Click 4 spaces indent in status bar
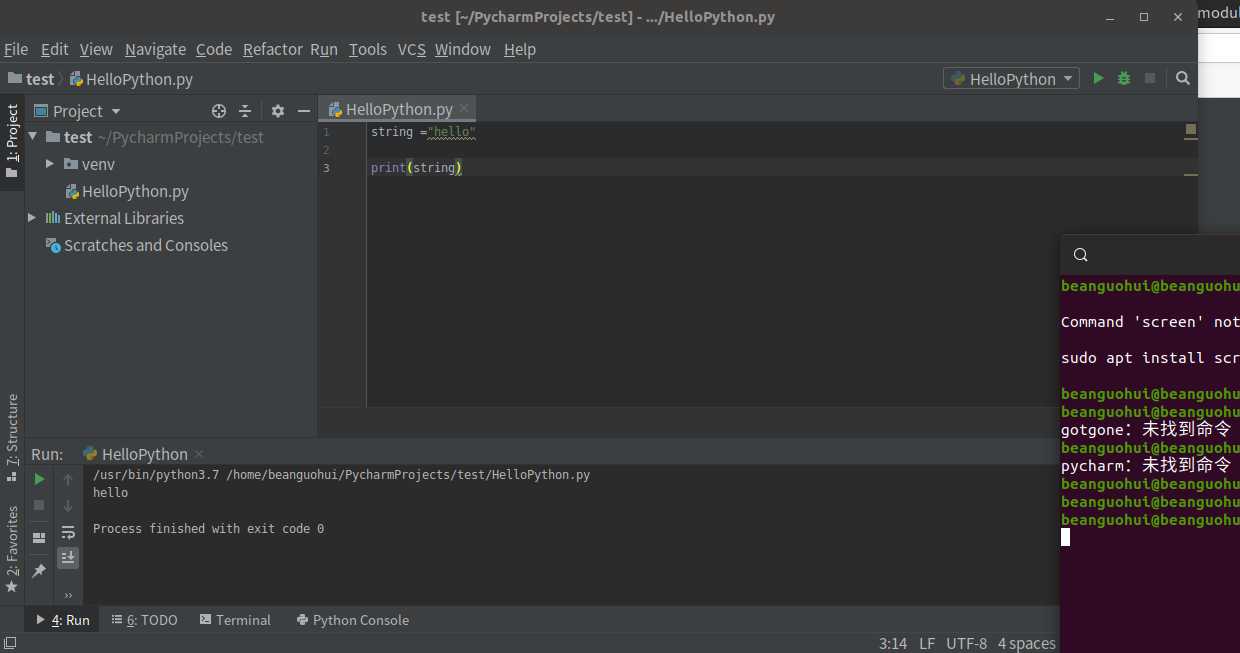The width and height of the screenshot is (1240, 653). tap(1026, 643)
